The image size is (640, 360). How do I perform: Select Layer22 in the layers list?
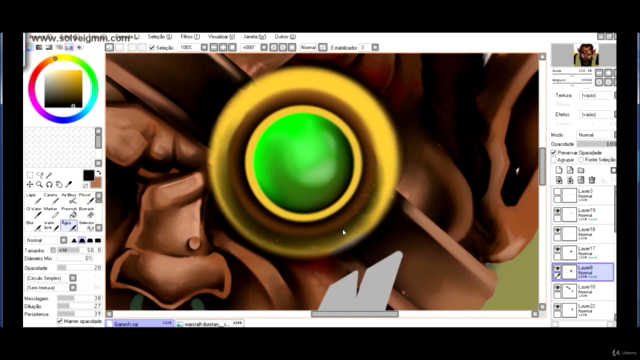[583, 310]
